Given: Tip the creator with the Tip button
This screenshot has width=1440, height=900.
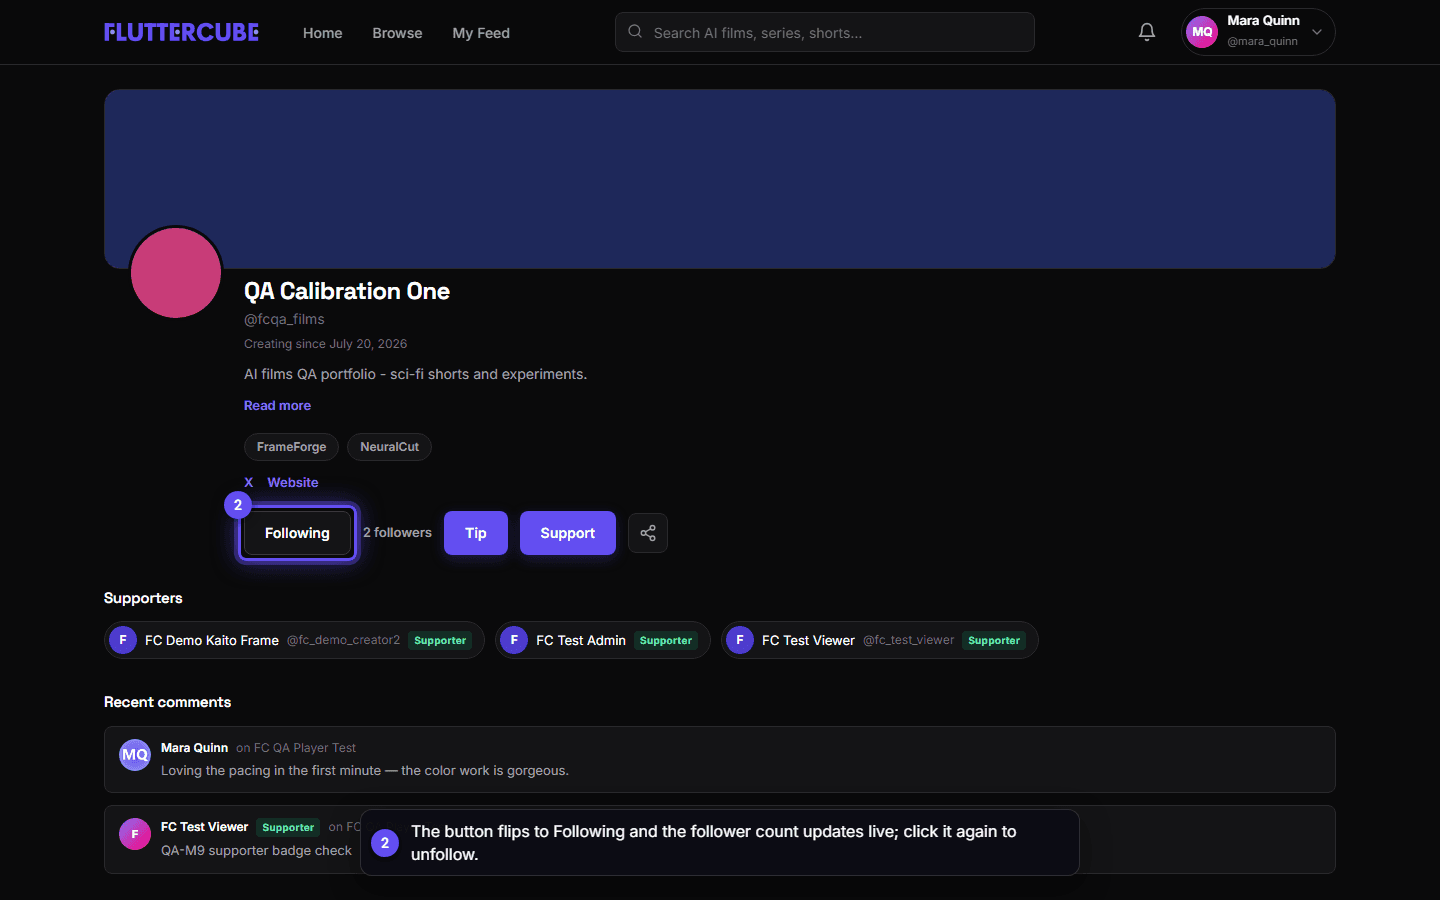Looking at the screenshot, I should click(476, 533).
